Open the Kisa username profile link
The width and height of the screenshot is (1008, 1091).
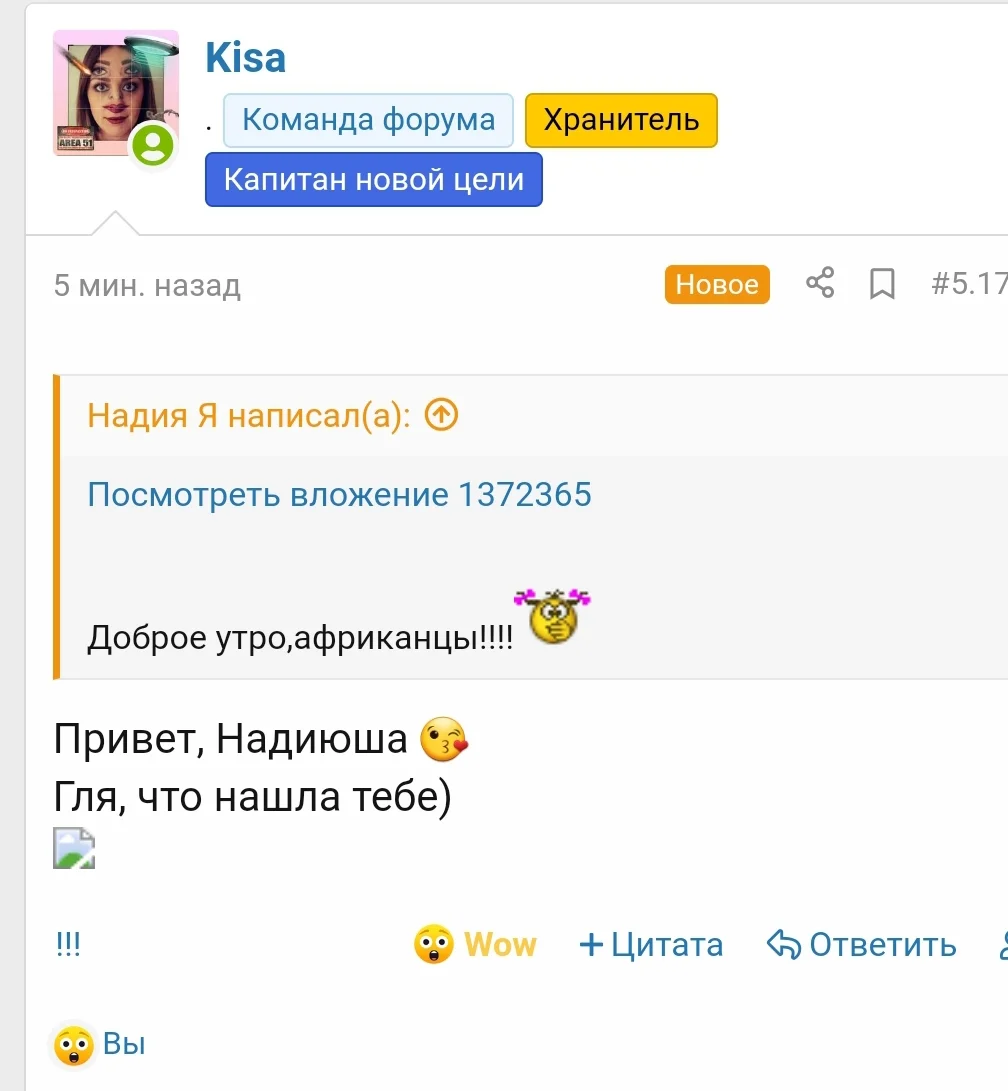coord(246,58)
